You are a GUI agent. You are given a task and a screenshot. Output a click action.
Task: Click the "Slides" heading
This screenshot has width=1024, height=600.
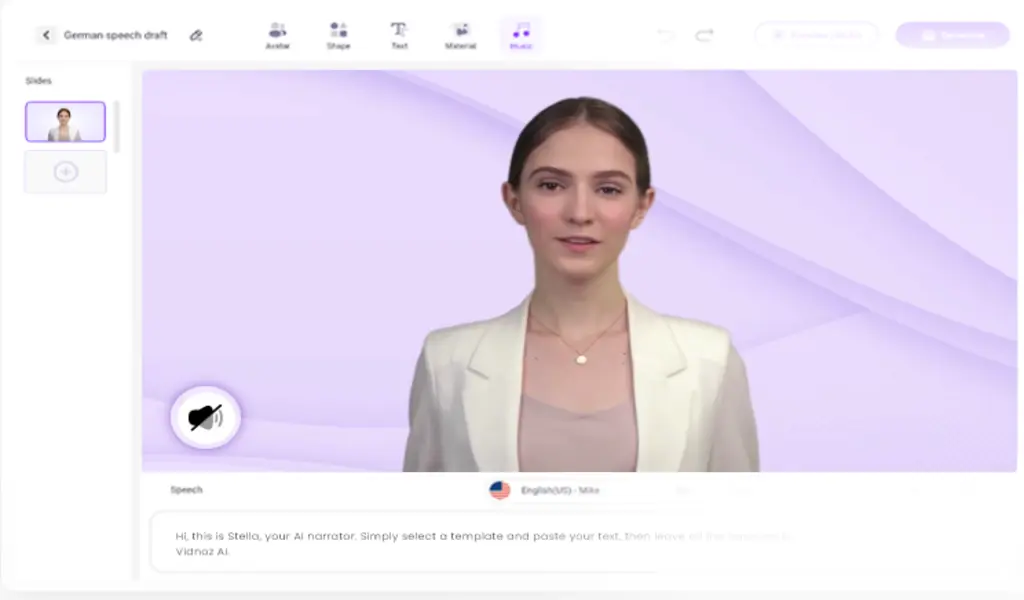pos(39,81)
